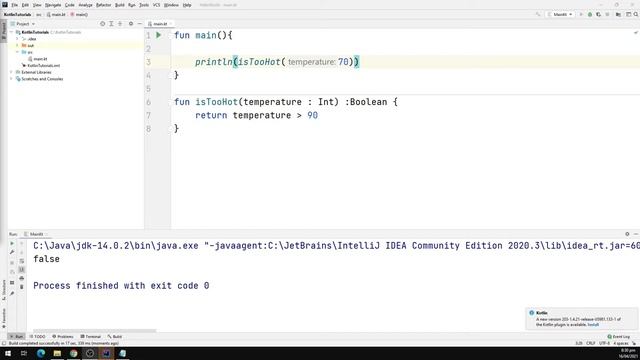Open the VCS menu
Screen dimensions: 640x360
156,5
